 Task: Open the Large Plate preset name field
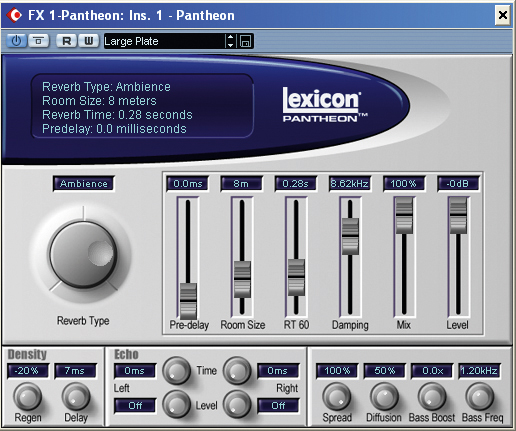pos(165,41)
